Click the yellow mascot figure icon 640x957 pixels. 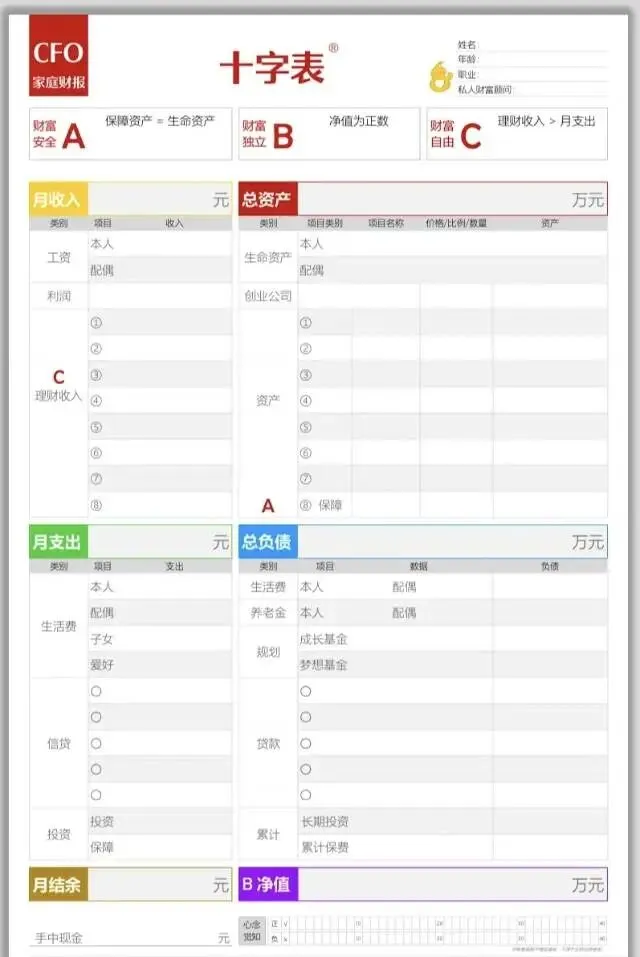440,77
